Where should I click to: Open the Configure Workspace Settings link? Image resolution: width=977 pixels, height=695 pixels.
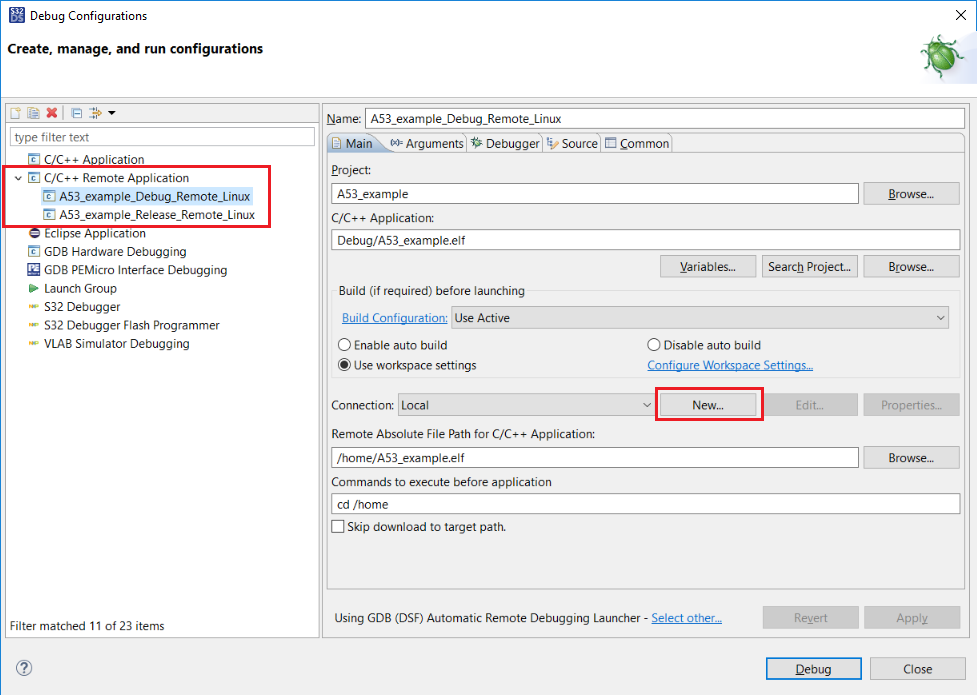coord(730,366)
